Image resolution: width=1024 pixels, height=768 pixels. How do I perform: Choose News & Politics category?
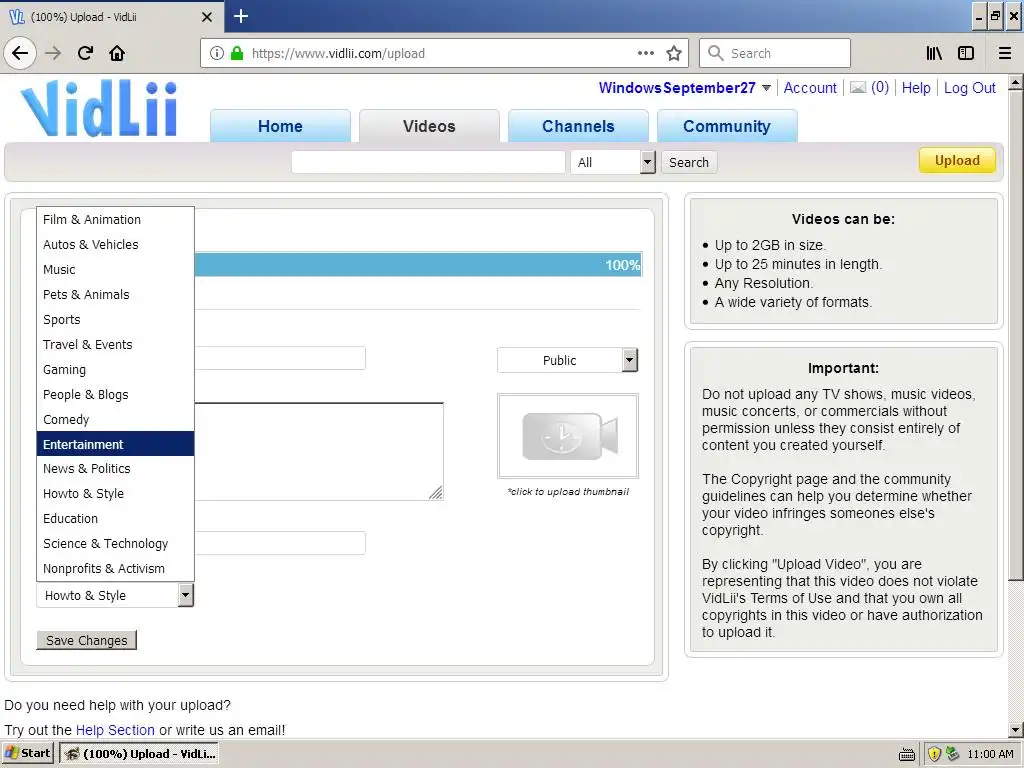pos(115,468)
